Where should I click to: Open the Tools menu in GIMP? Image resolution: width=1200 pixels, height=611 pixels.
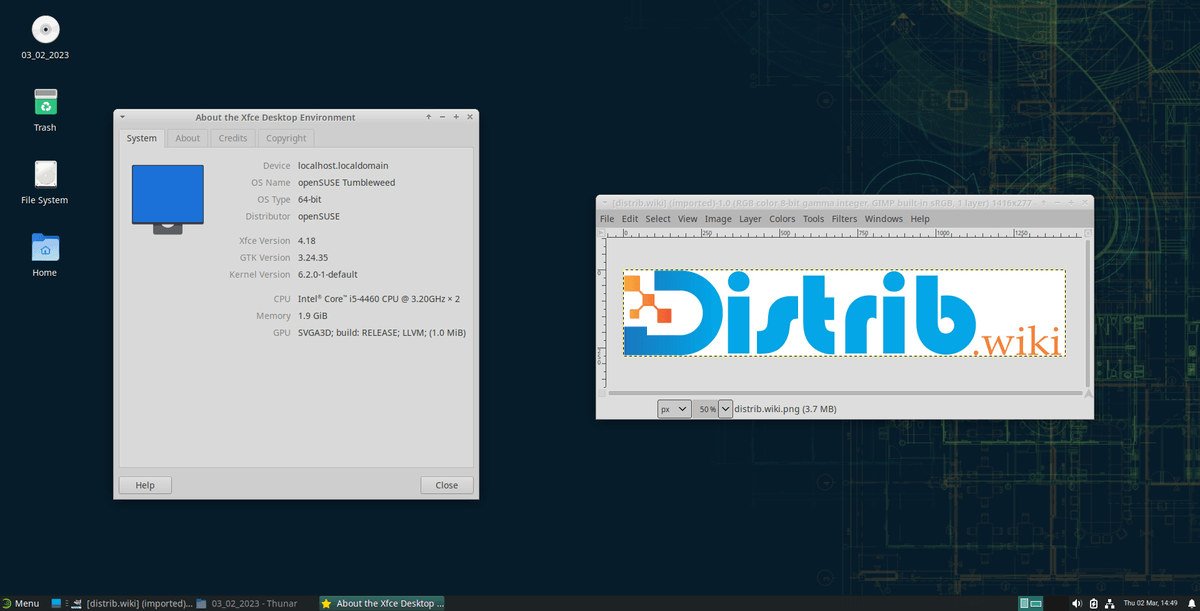tap(814, 219)
